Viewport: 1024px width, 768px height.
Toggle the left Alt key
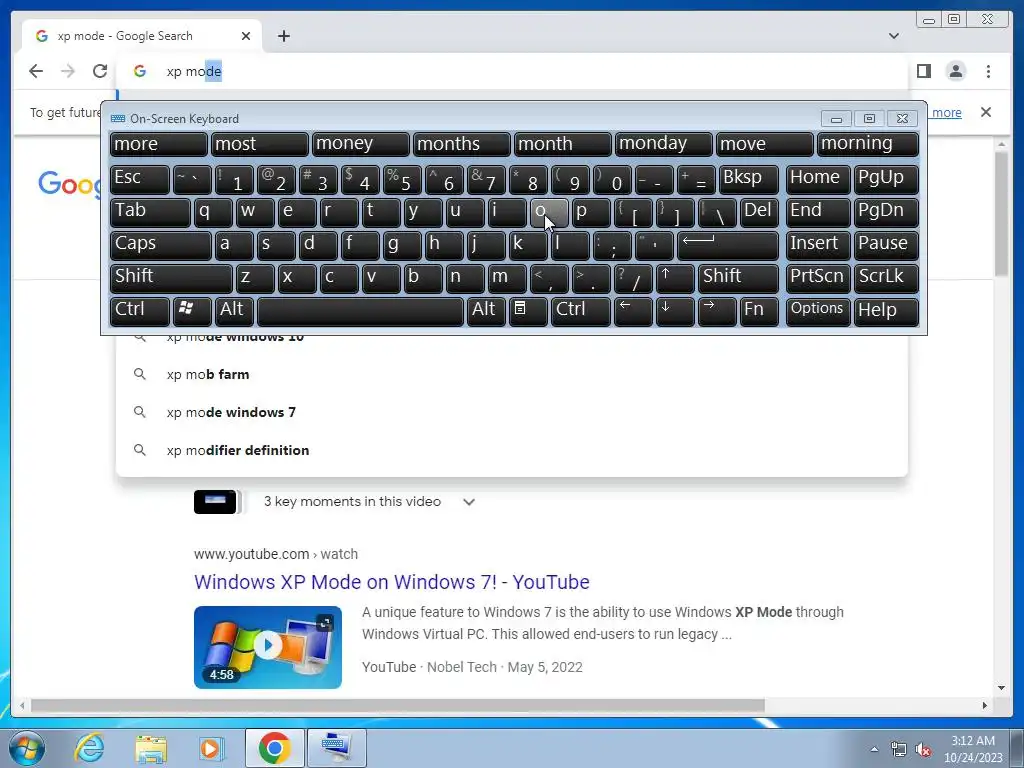[234, 312]
